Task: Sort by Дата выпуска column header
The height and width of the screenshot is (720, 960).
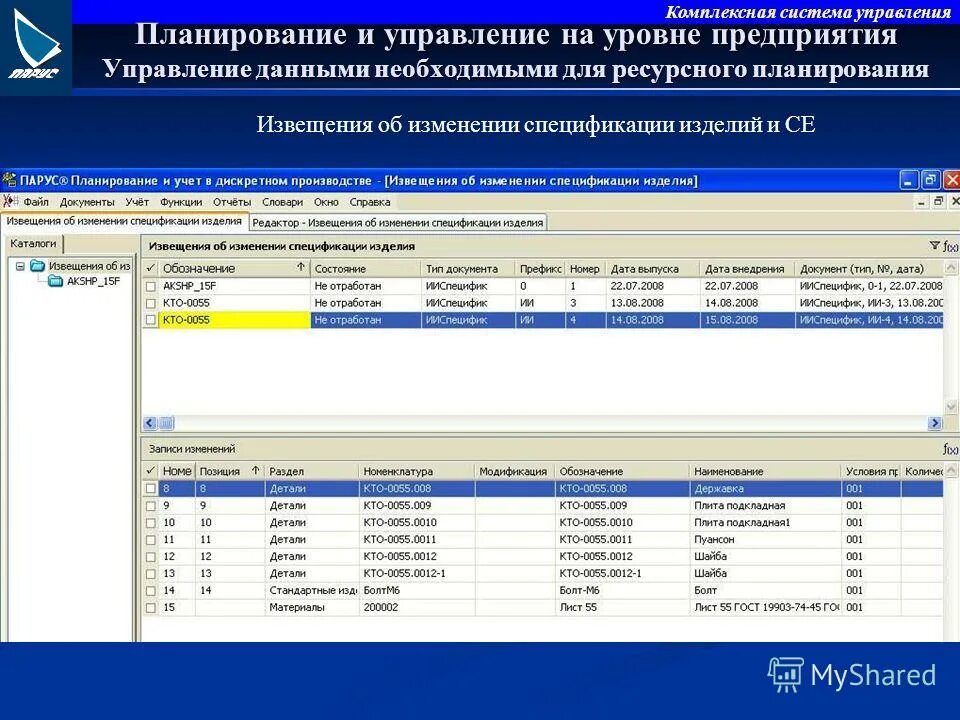Action: (652, 268)
